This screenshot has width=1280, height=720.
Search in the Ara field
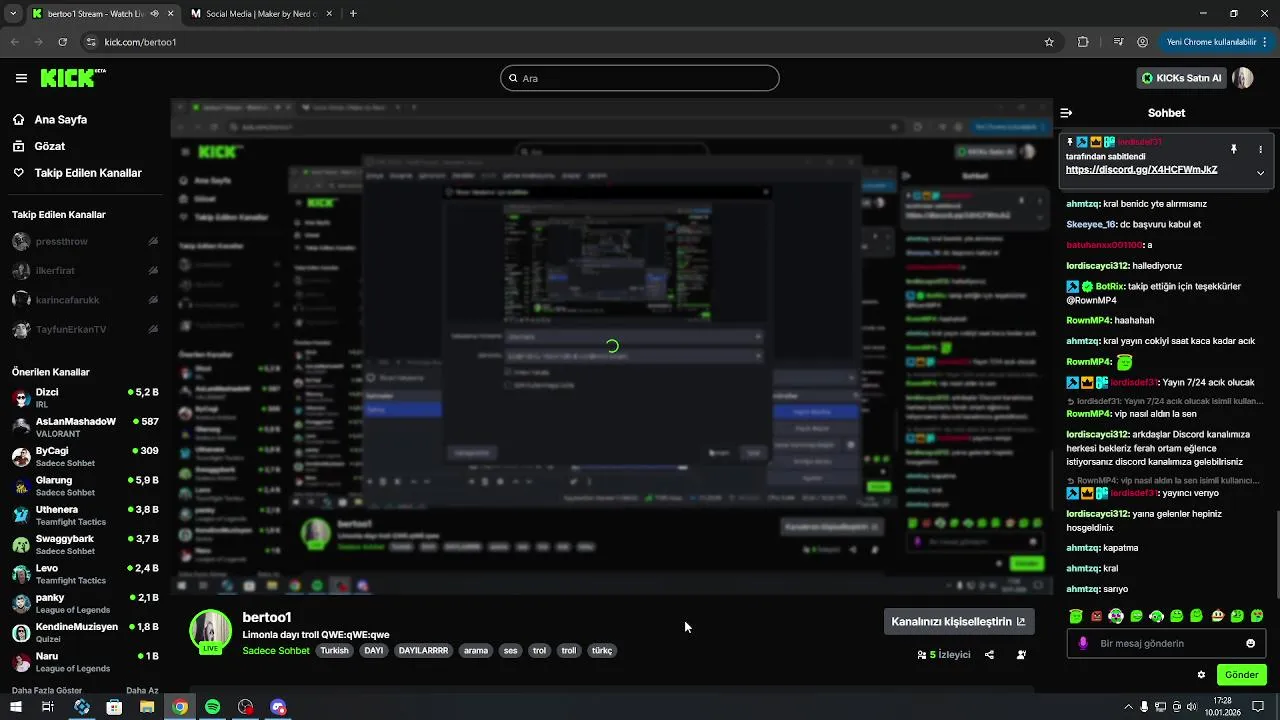tap(640, 78)
